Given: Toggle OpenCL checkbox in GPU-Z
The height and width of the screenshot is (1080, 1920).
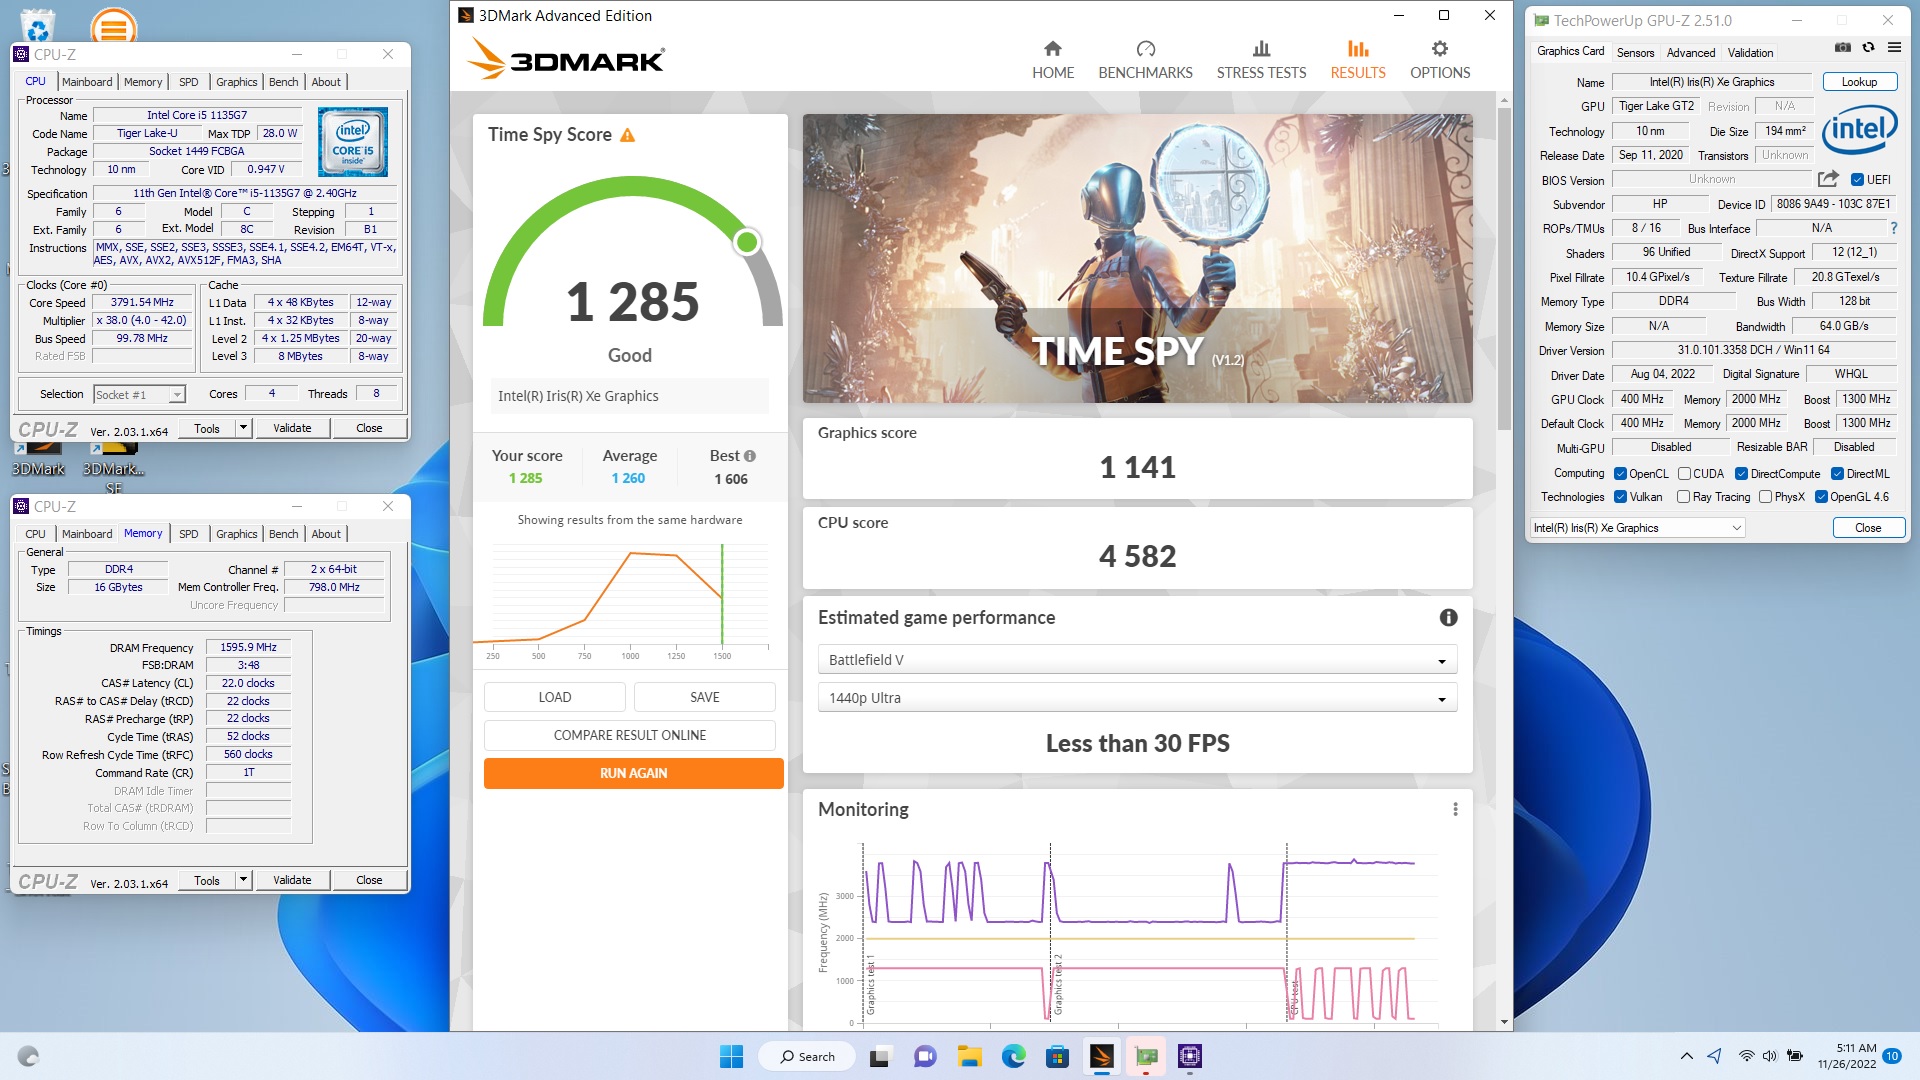Looking at the screenshot, I should pos(1620,474).
